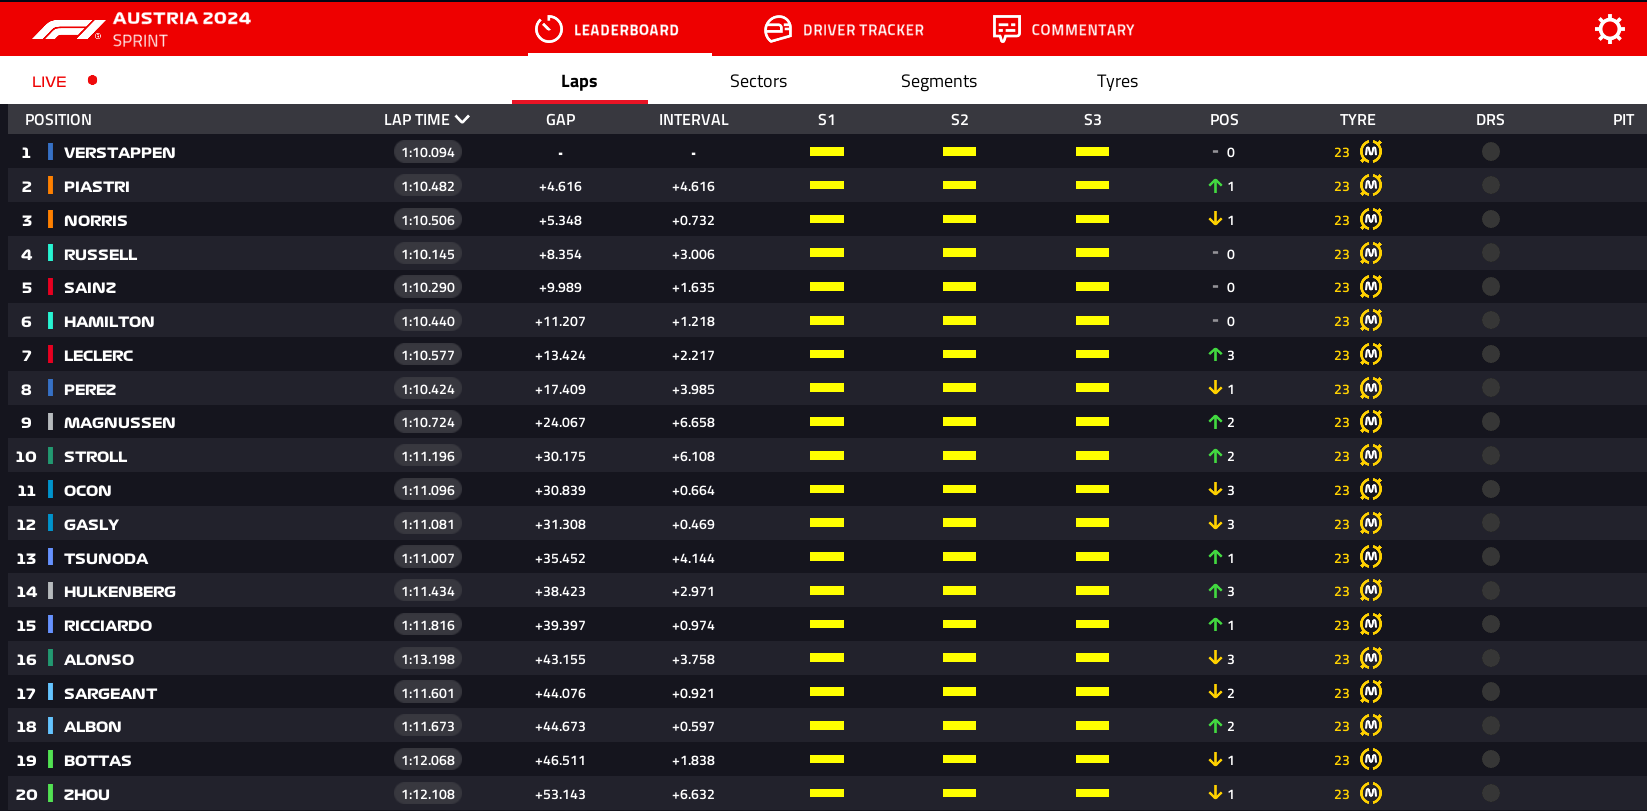Viewport: 1647px width, 811px height.
Task: Click Sainz's yellow S2 sector bar
Action: (x=959, y=287)
